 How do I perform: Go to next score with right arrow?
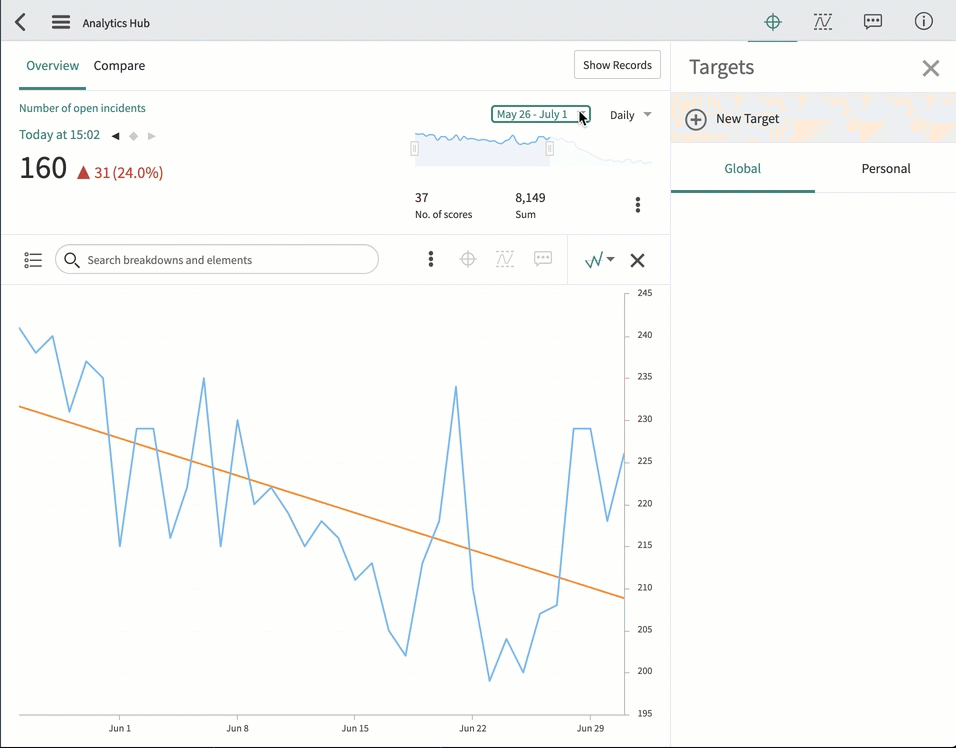152,136
